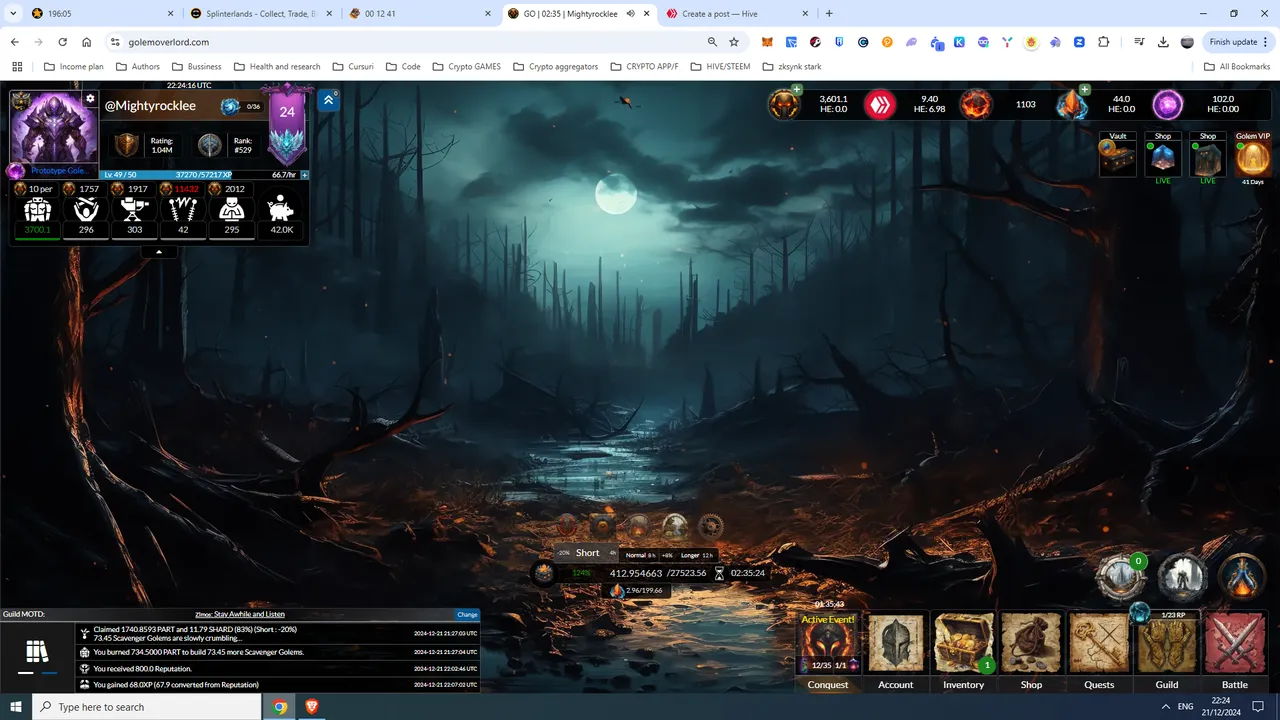
Task: Click the blue double-chevron collapse button
Action: 328,100
